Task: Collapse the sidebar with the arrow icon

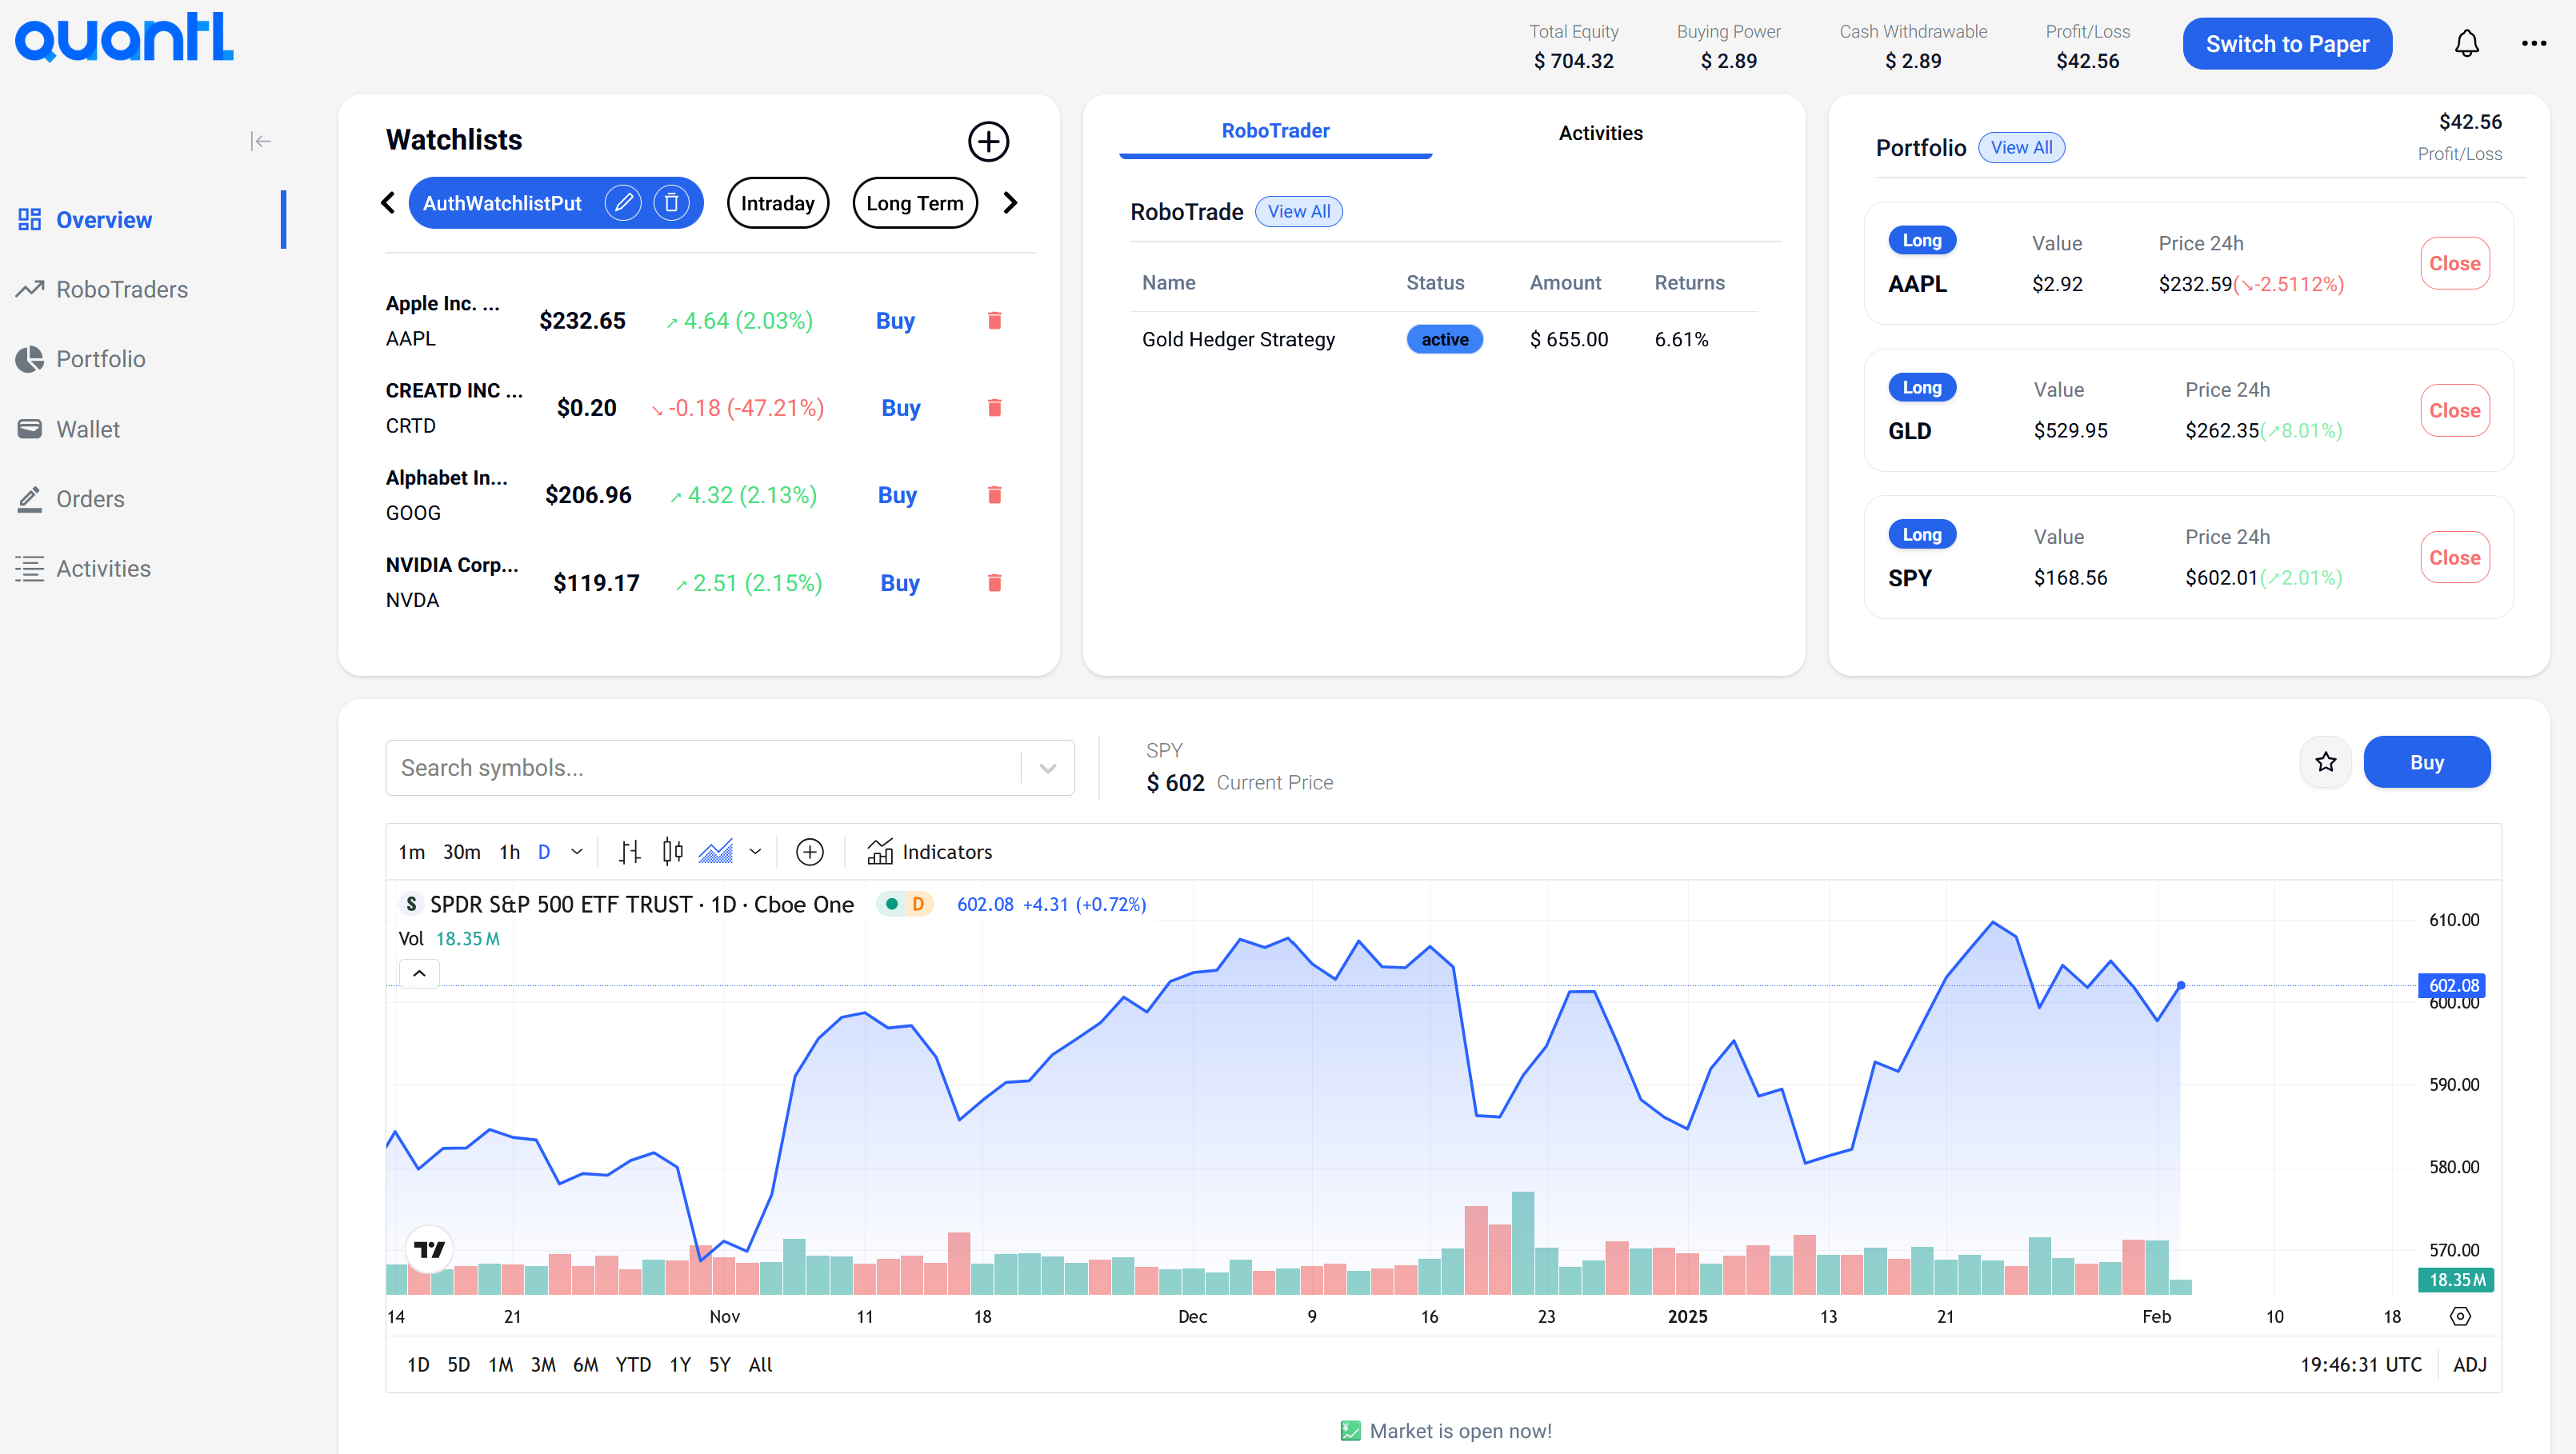Action: coord(261,141)
